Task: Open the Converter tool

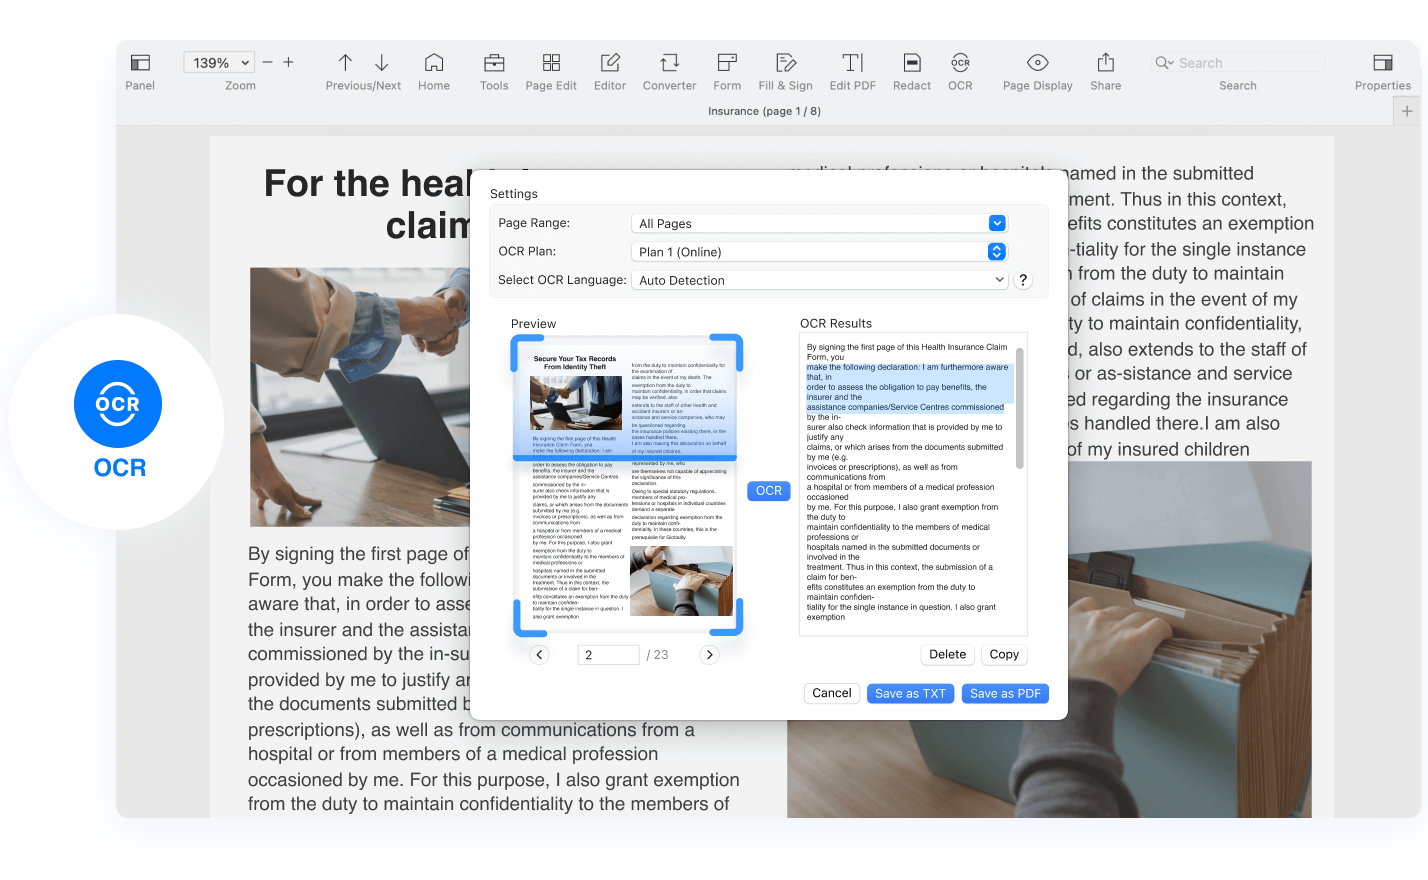Action: click(x=669, y=63)
